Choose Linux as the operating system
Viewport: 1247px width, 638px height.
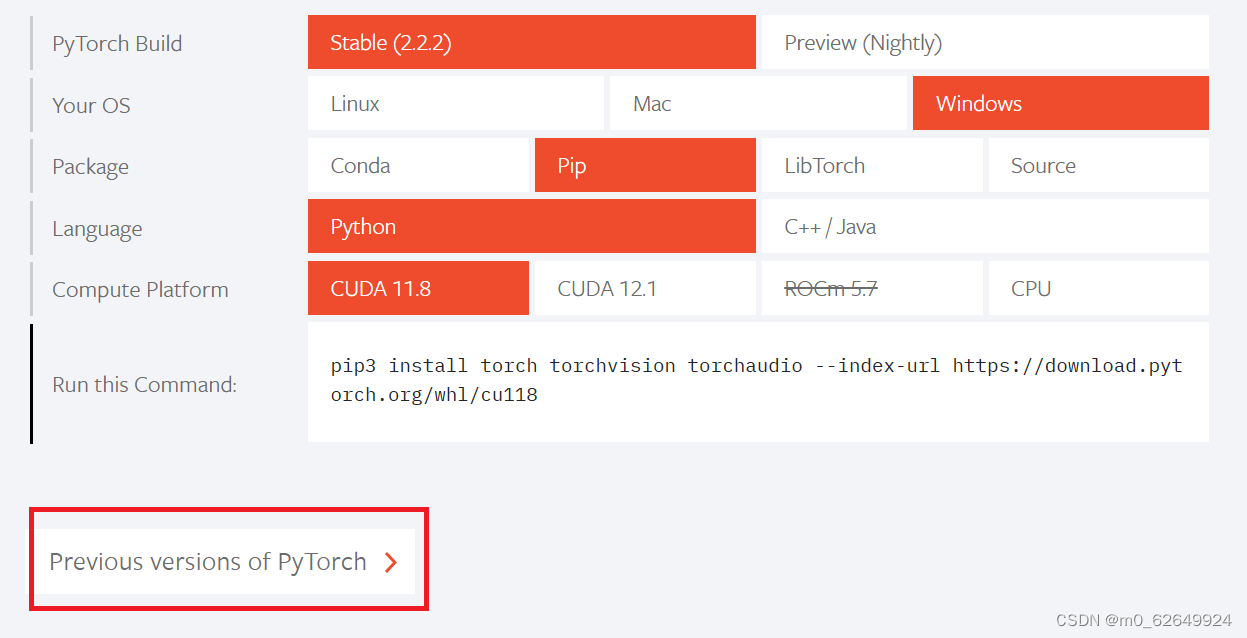[455, 103]
